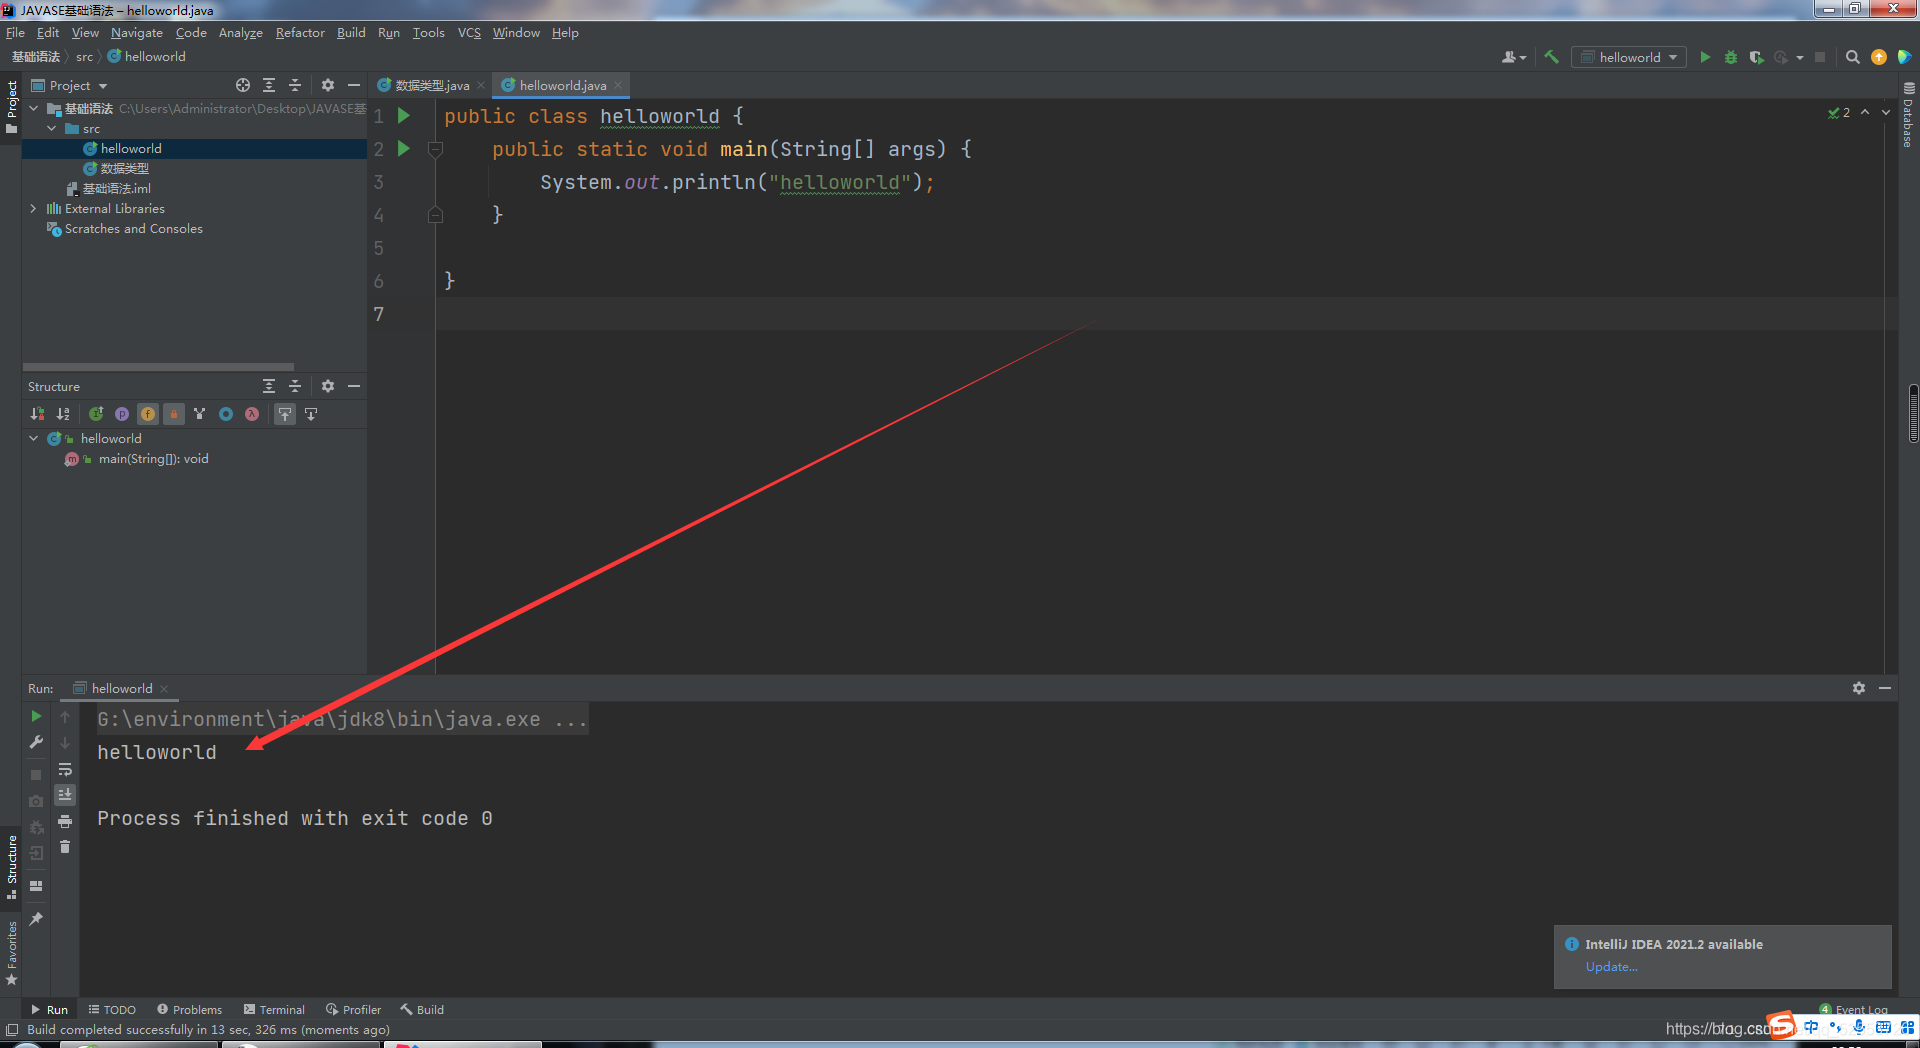1920x1048 pixels.
Task: Expand the External Libraries tree node
Action: pos(33,208)
